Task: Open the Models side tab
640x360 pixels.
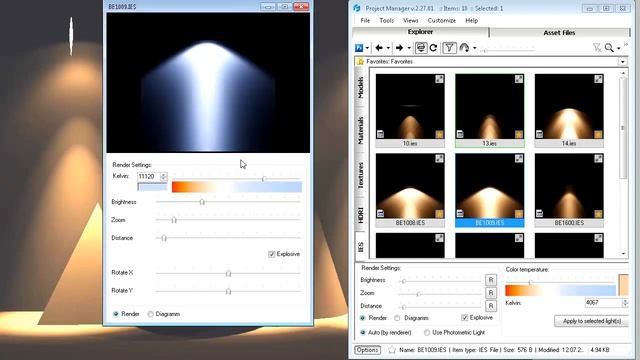Action: click(x=360, y=88)
